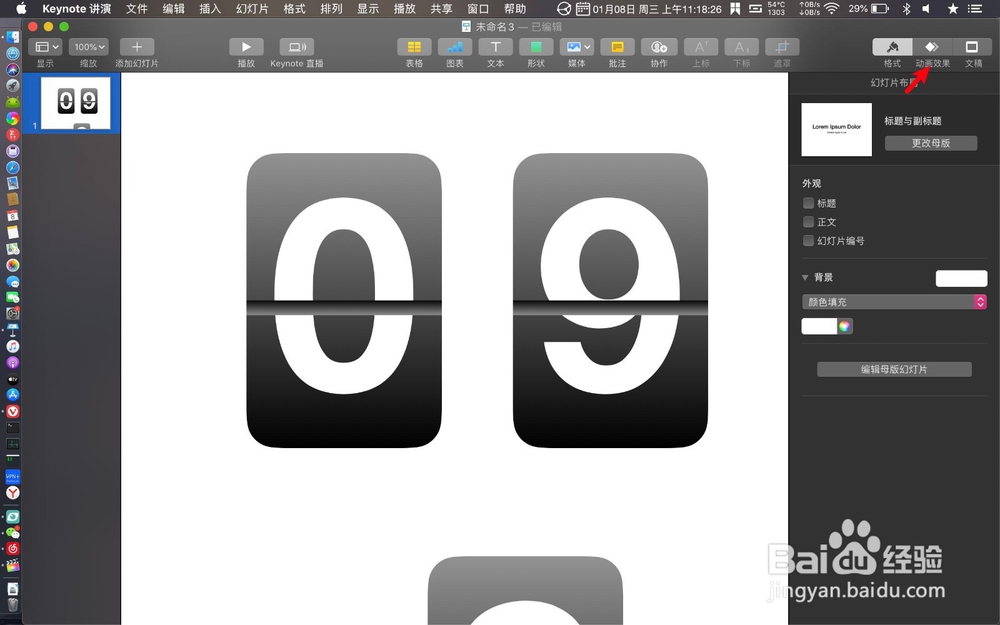Open the Window menu
1000x625 pixels.
478,8
